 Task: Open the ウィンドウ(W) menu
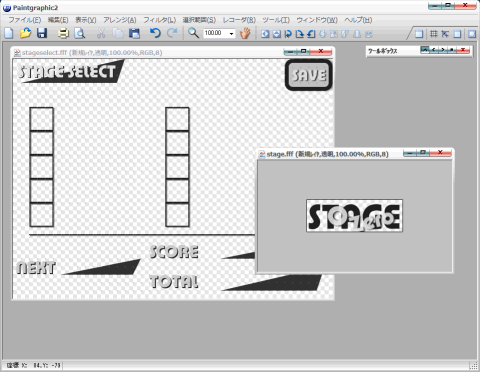pos(317,20)
